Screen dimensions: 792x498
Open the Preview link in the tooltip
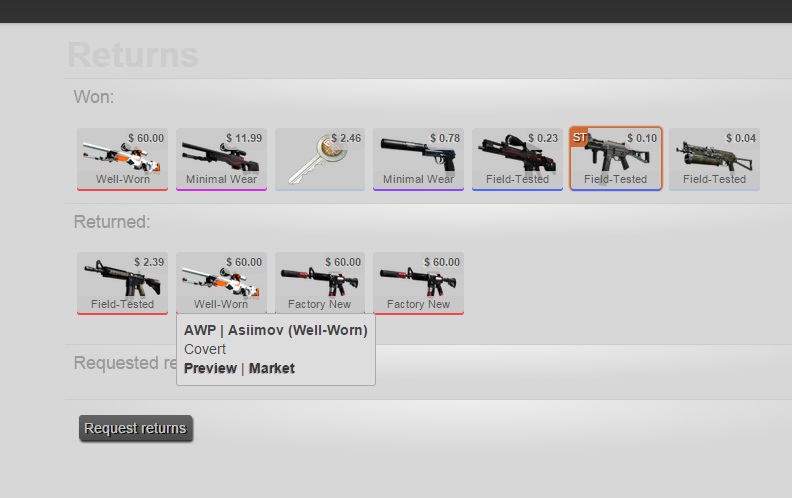tap(210, 368)
